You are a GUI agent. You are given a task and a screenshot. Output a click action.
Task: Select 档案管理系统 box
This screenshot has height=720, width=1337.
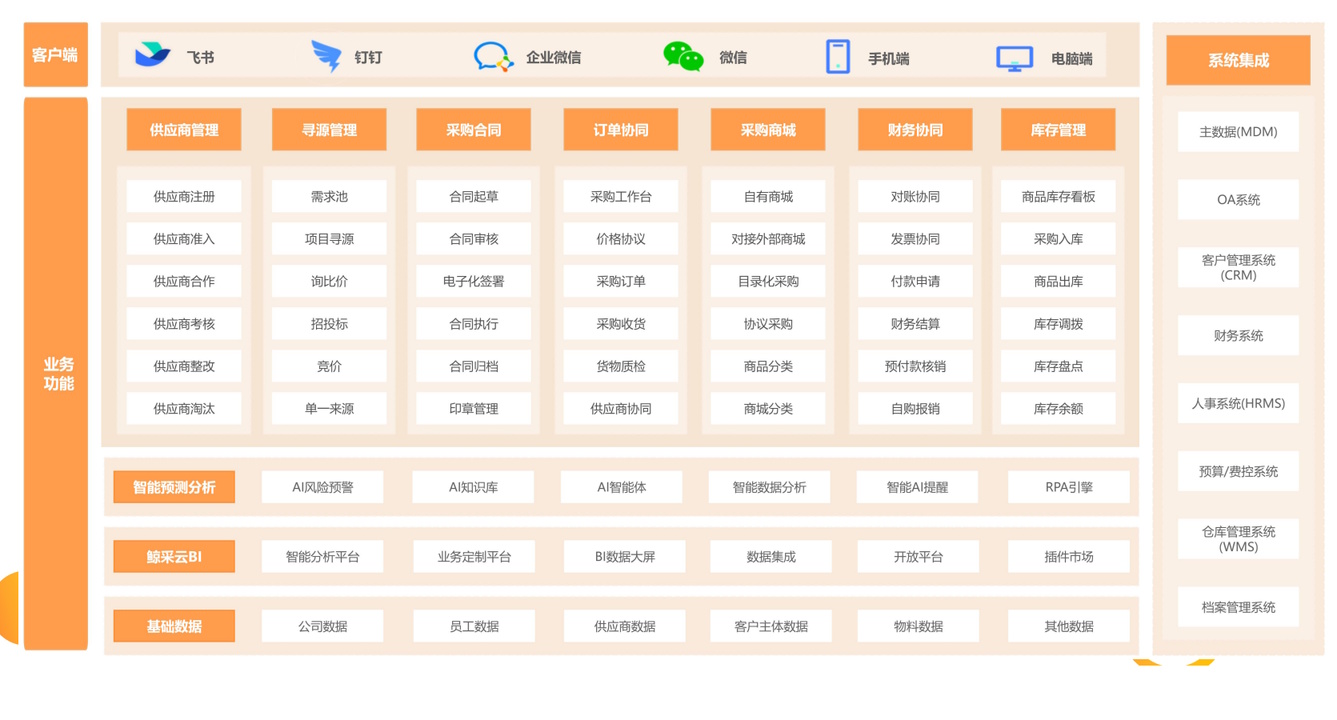click(x=1238, y=607)
